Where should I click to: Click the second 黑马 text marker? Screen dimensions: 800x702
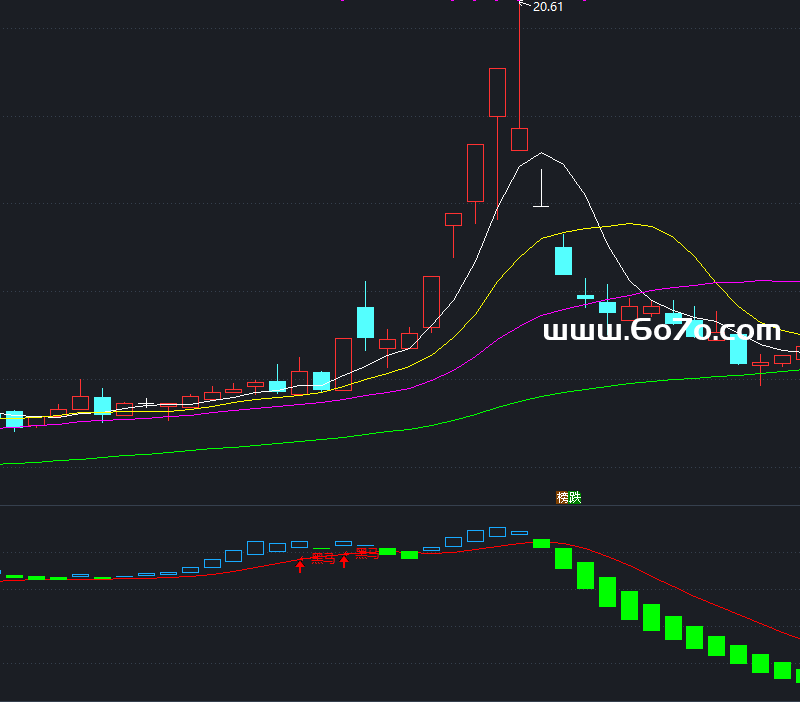367,552
